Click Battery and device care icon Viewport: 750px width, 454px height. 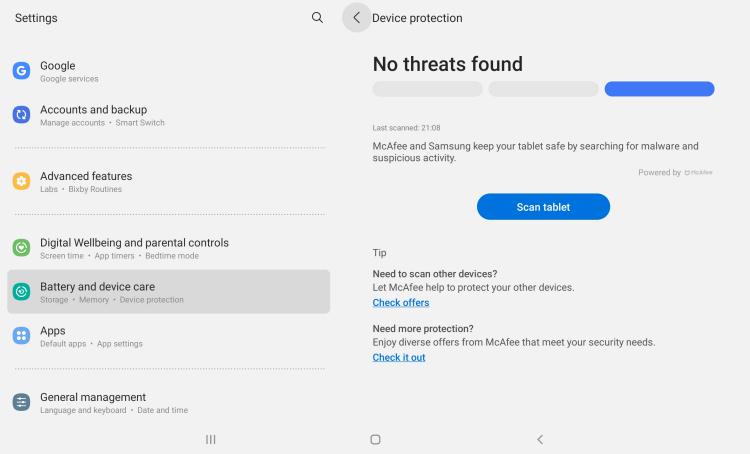pos(21,291)
